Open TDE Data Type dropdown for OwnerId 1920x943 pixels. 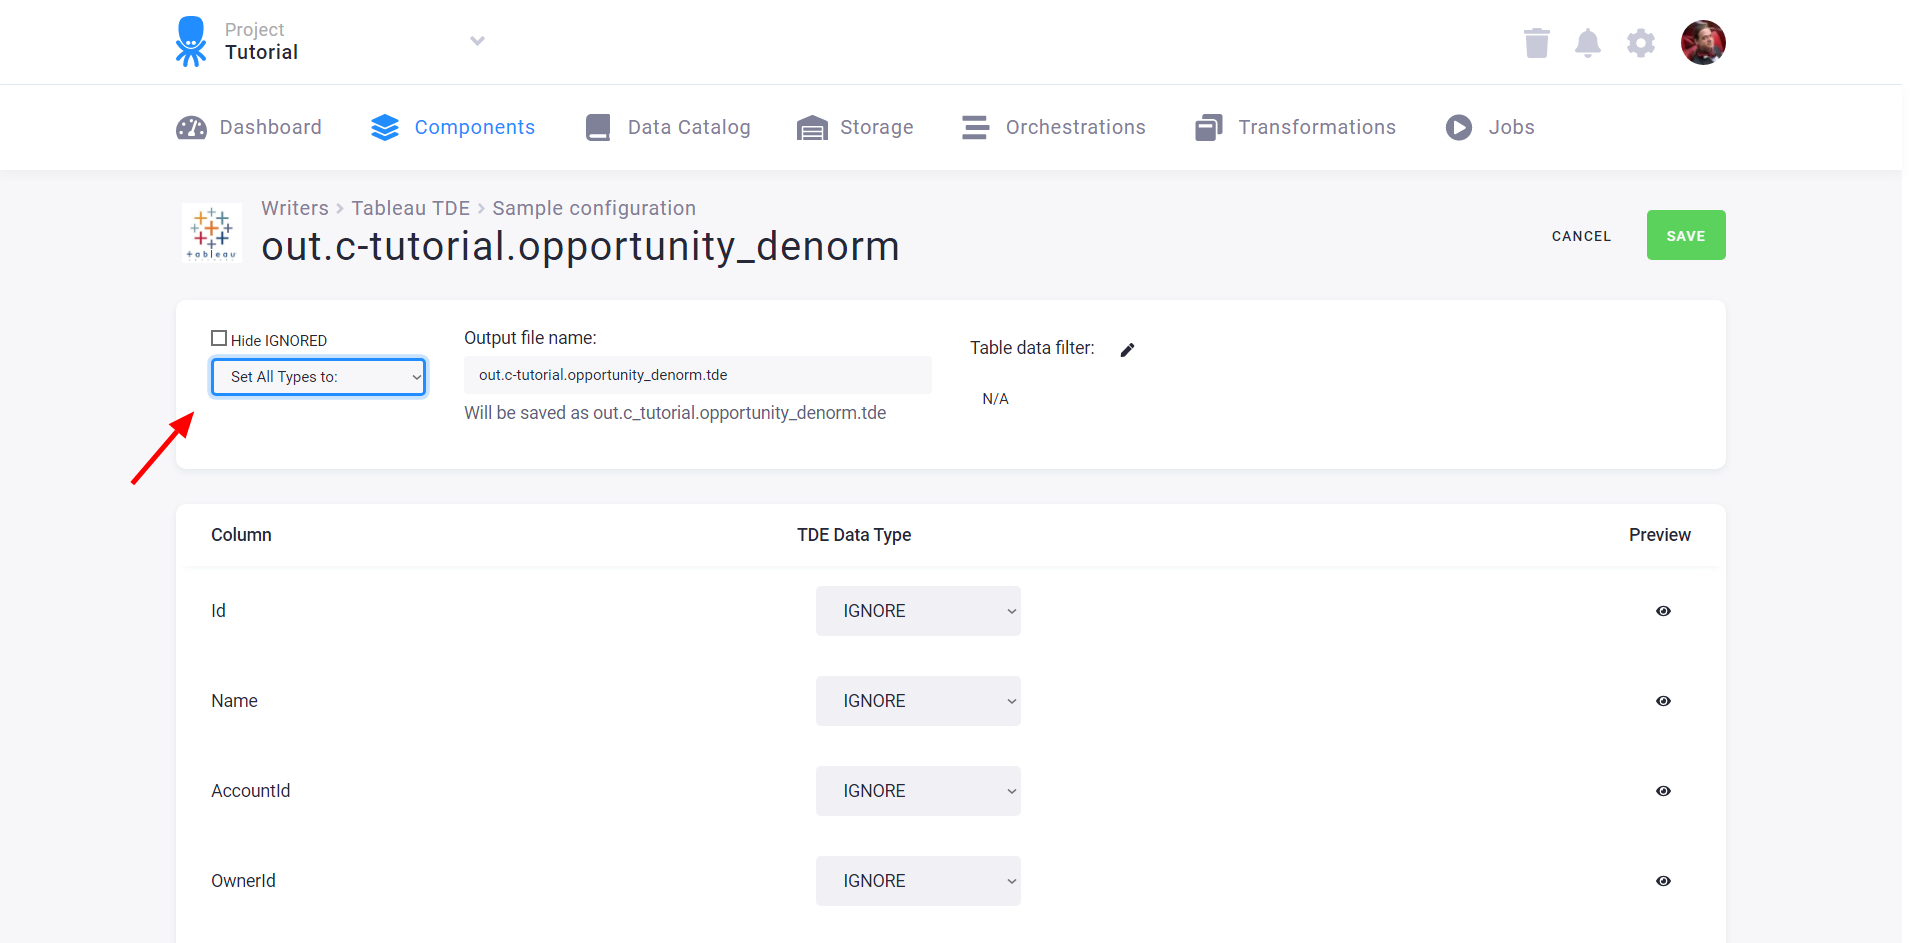(918, 881)
